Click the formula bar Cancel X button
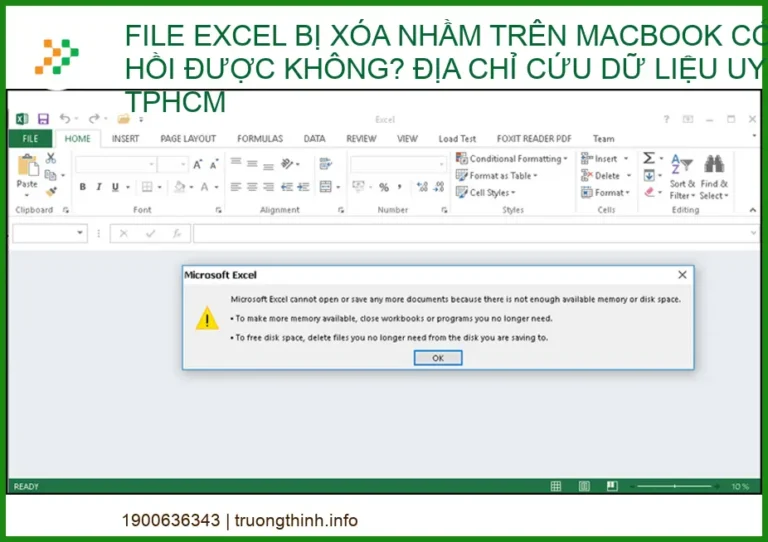Image resolution: width=768 pixels, height=542 pixels. click(124, 234)
